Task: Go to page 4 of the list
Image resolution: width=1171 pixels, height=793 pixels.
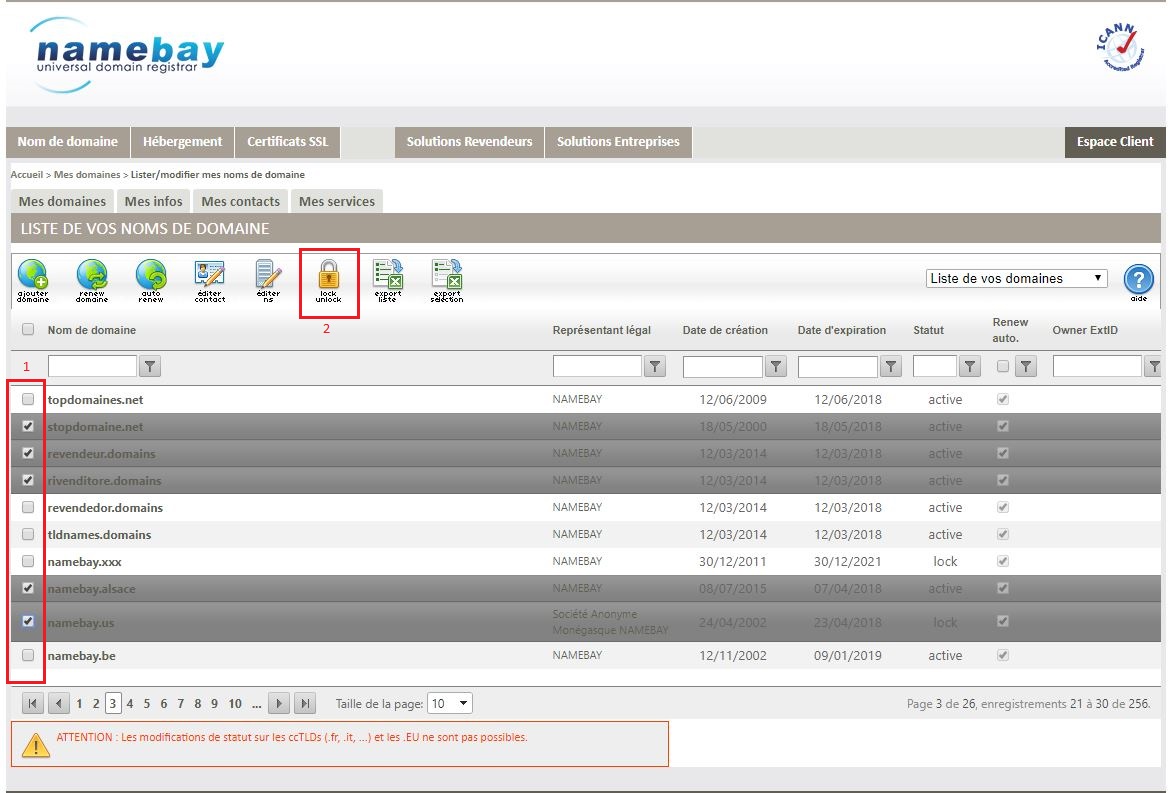Action: pyautogui.click(x=130, y=703)
